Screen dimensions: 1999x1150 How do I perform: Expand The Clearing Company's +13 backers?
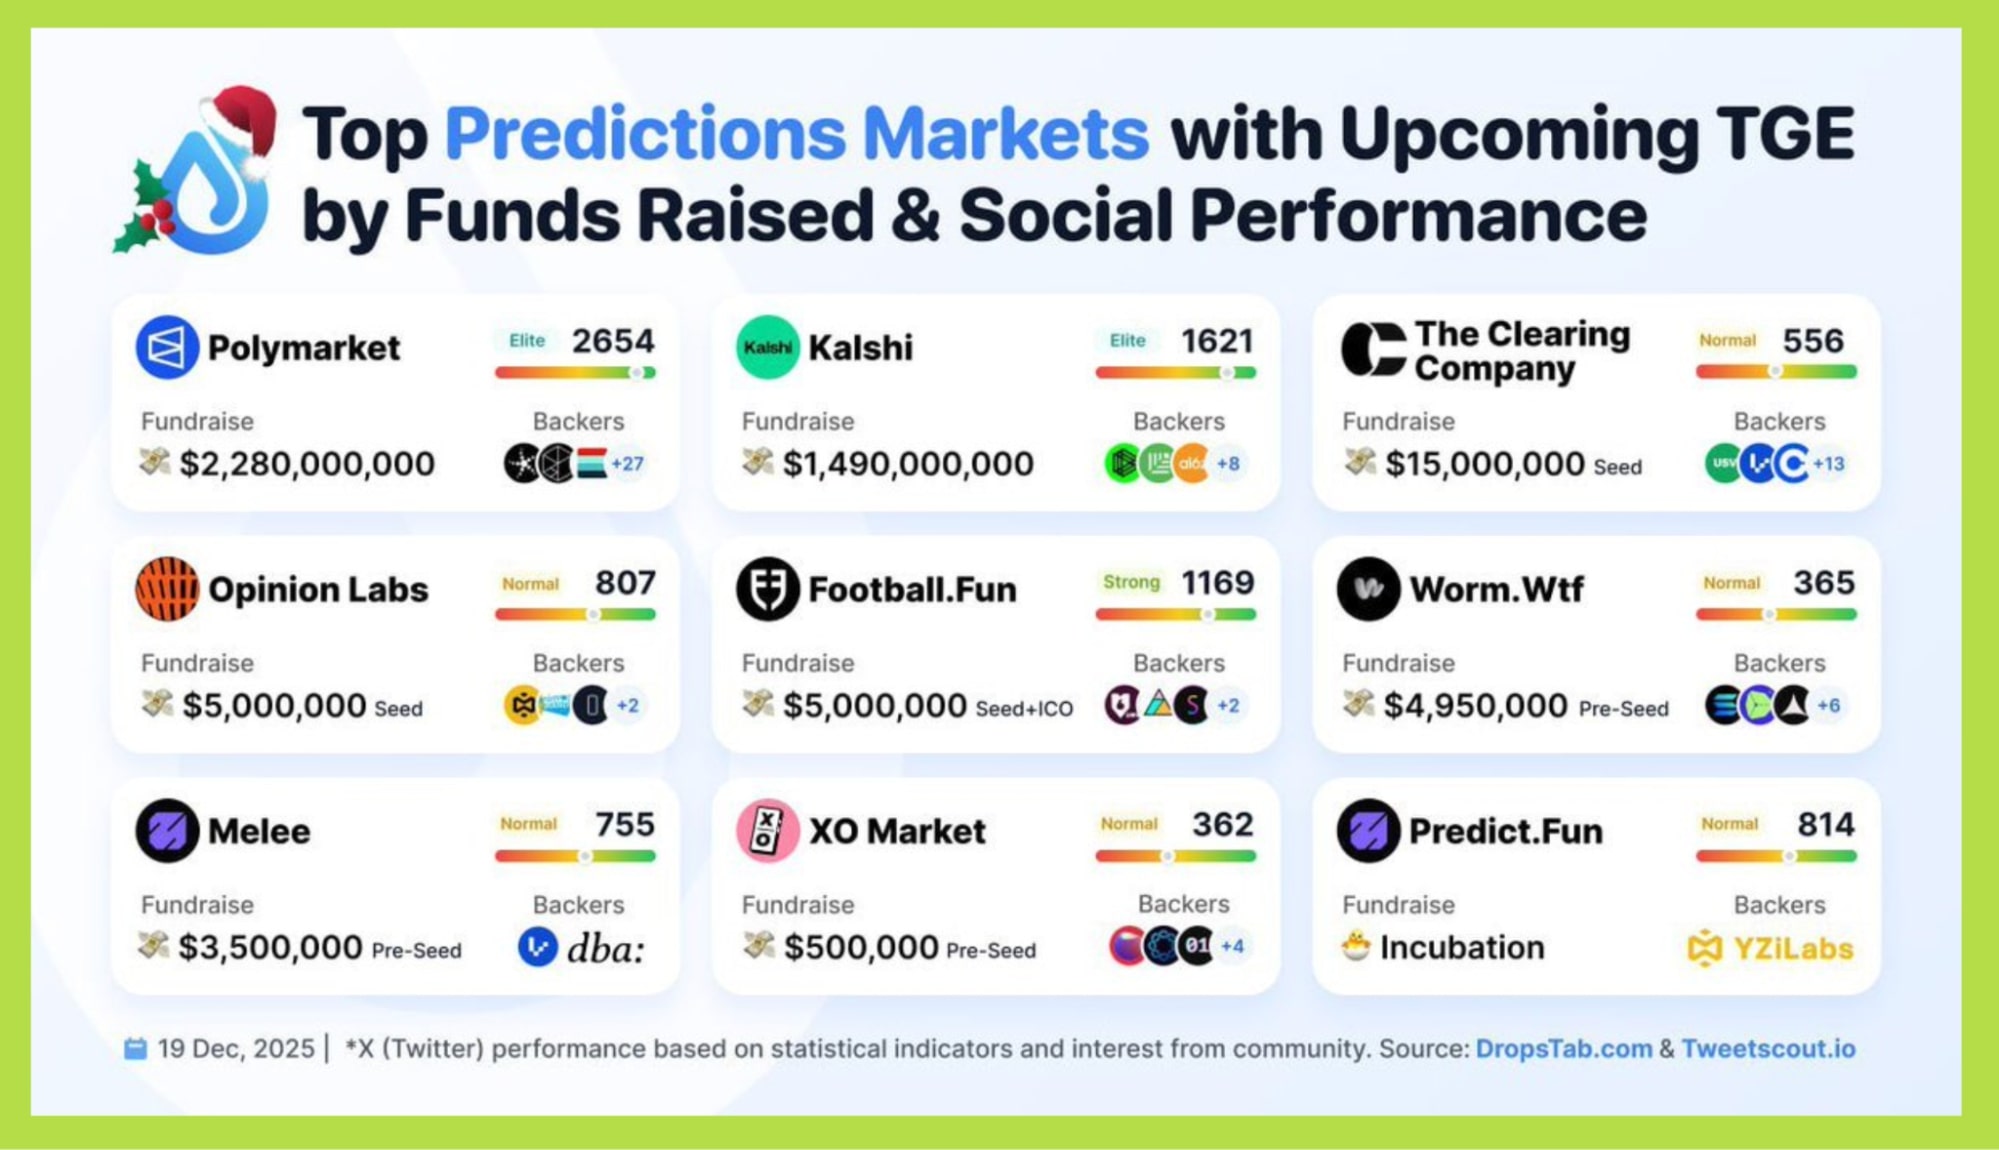(1829, 464)
